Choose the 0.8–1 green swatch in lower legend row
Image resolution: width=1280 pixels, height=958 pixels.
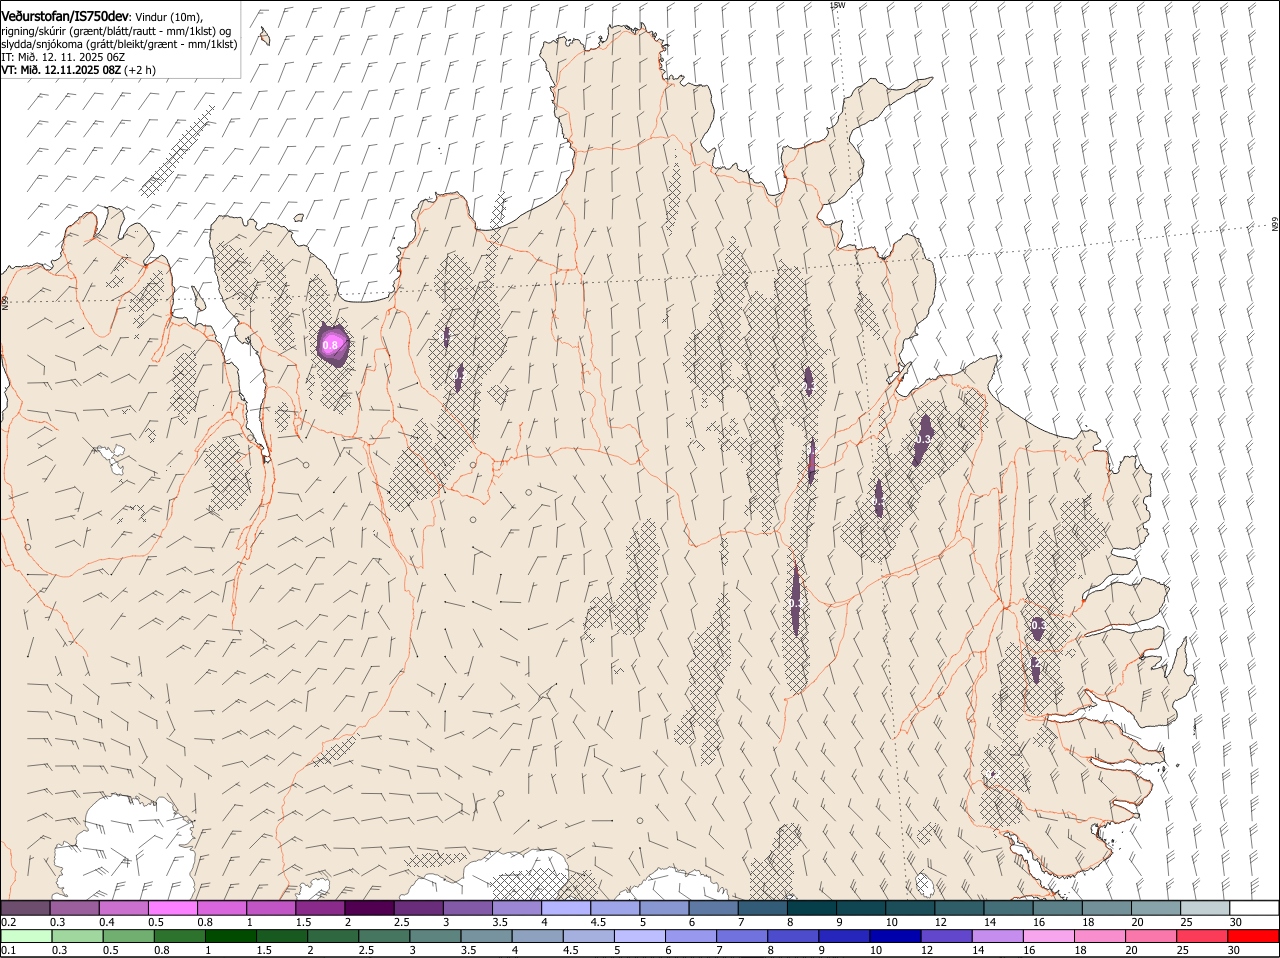point(179,936)
